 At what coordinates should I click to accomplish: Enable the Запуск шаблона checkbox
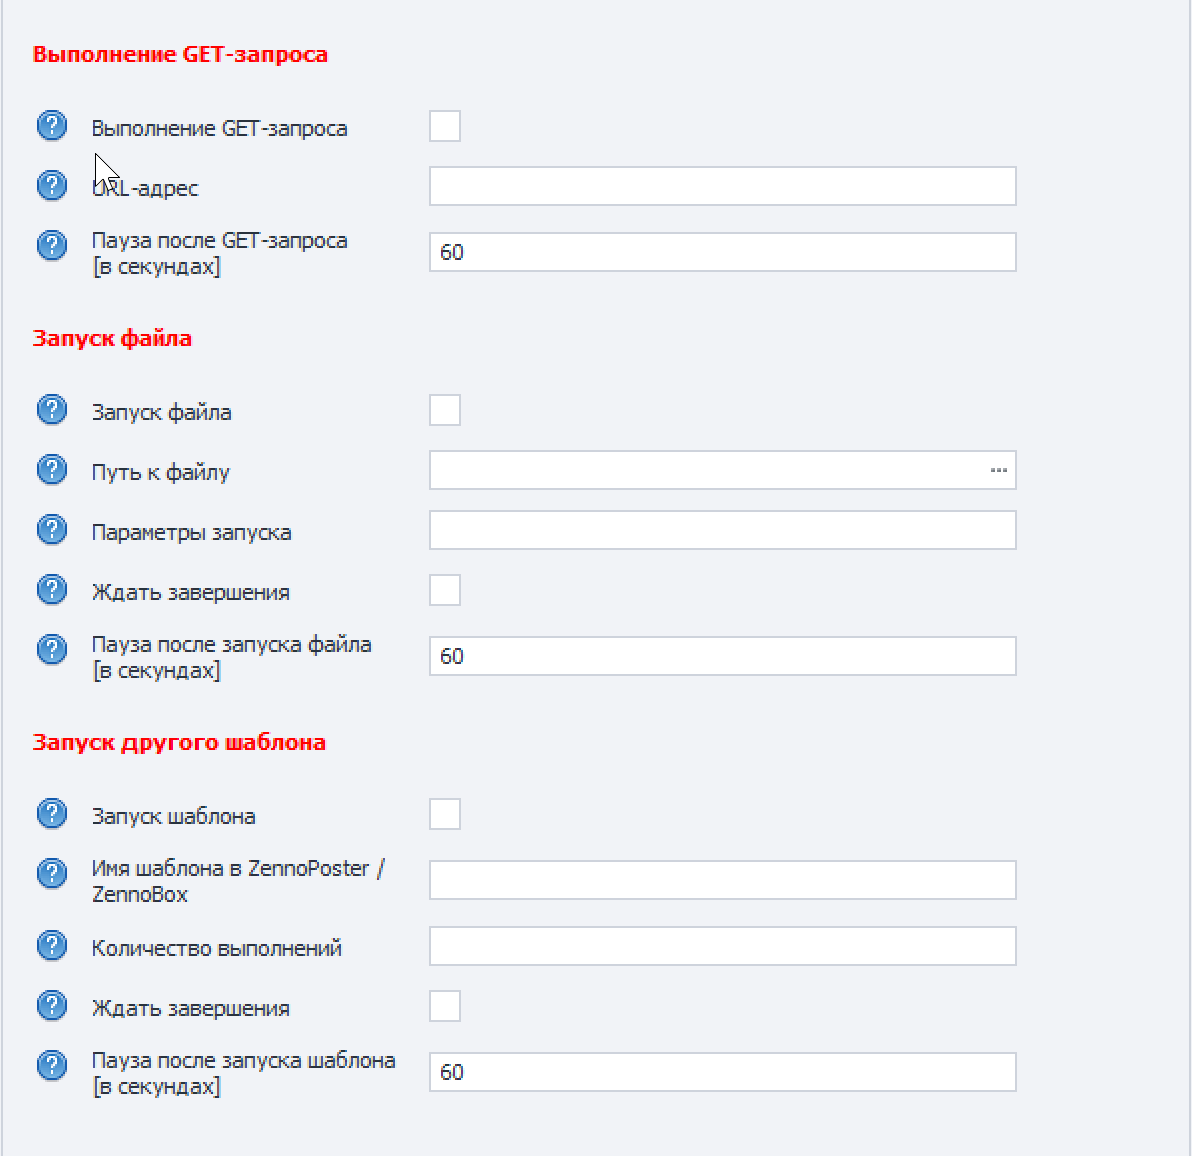click(x=445, y=814)
